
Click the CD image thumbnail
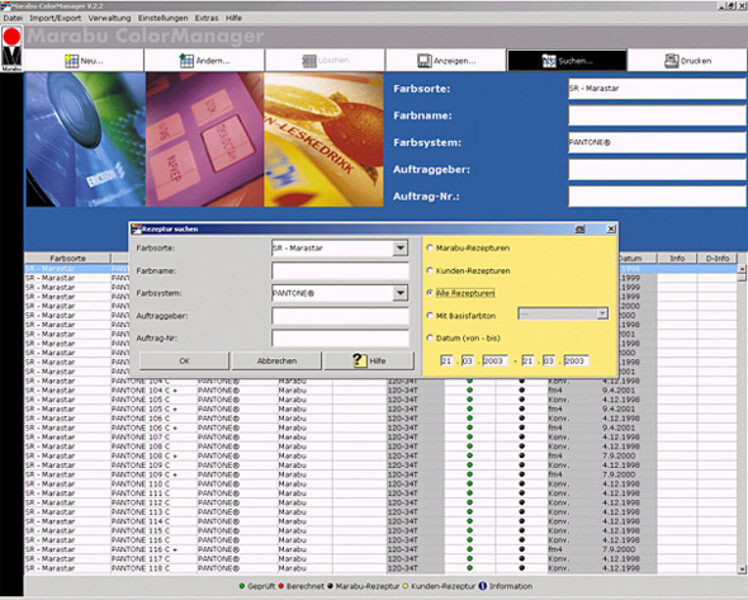coord(86,139)
